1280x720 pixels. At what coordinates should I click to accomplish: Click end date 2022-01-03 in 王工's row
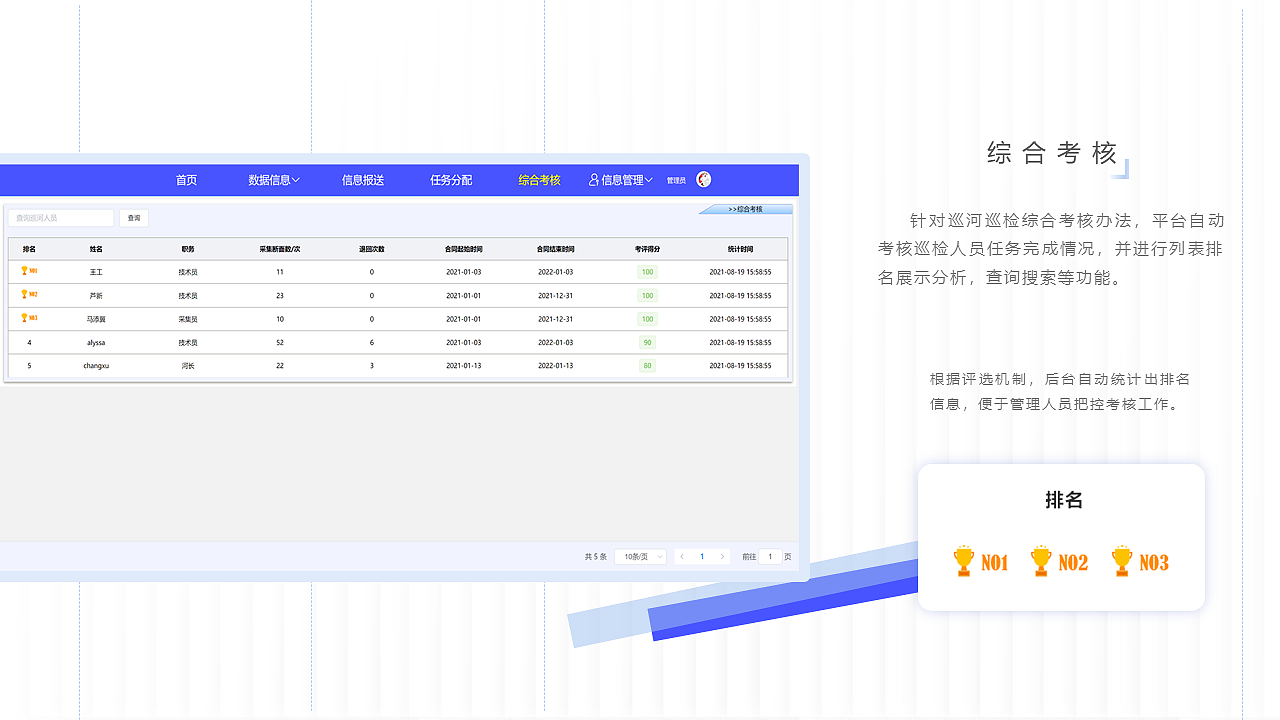tap(556, 272)
